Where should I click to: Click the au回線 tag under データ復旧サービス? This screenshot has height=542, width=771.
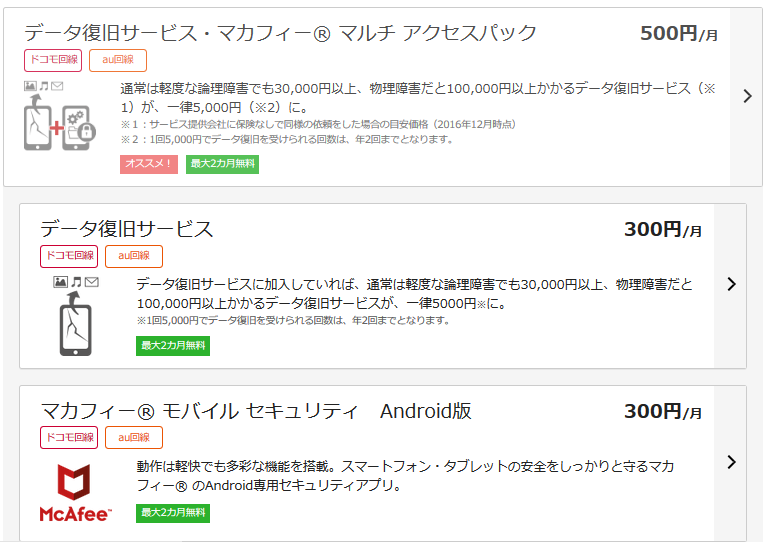pyautogui.click(x=134, y=256)
